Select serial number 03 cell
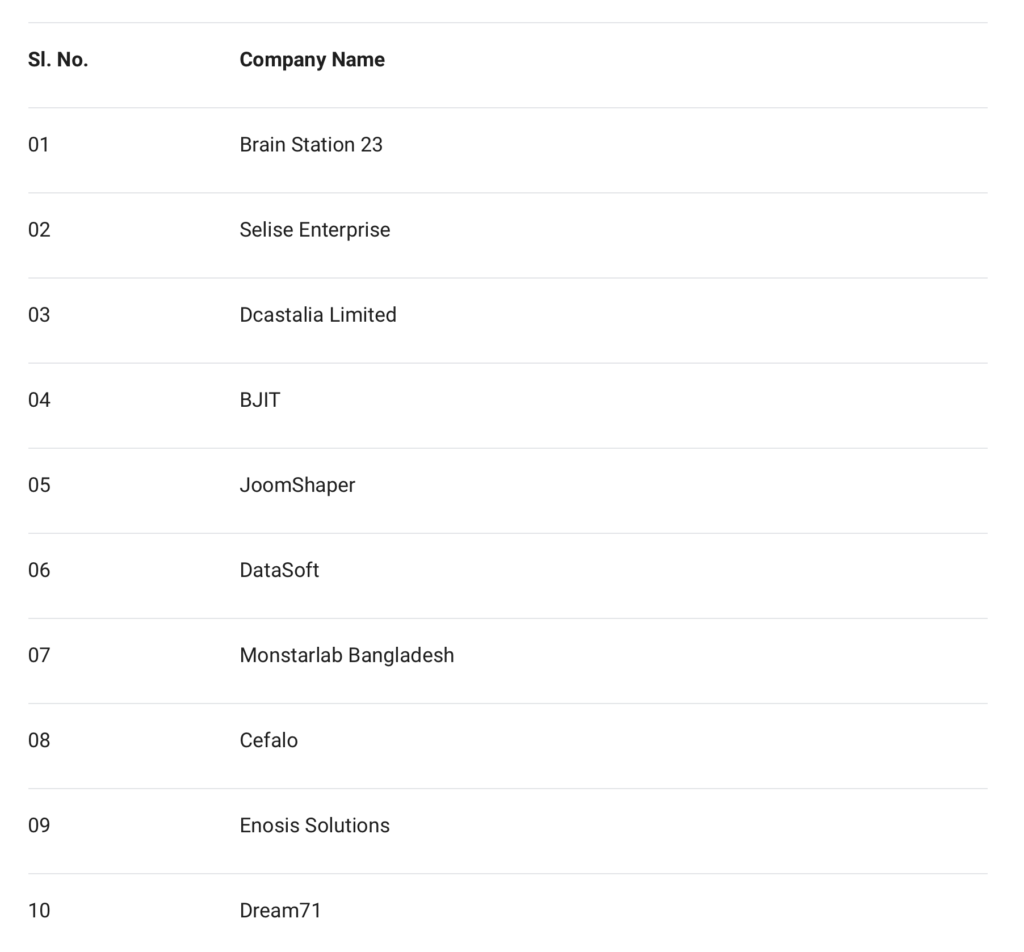Image resolution: width=1024 pixels, height=952 pixels. click(39, 315)
